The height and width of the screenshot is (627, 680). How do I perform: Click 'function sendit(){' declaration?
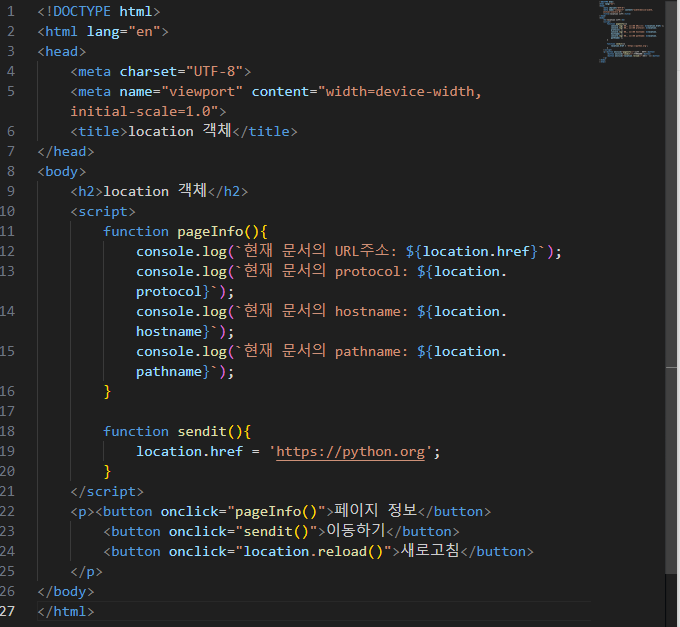point(177,431)
